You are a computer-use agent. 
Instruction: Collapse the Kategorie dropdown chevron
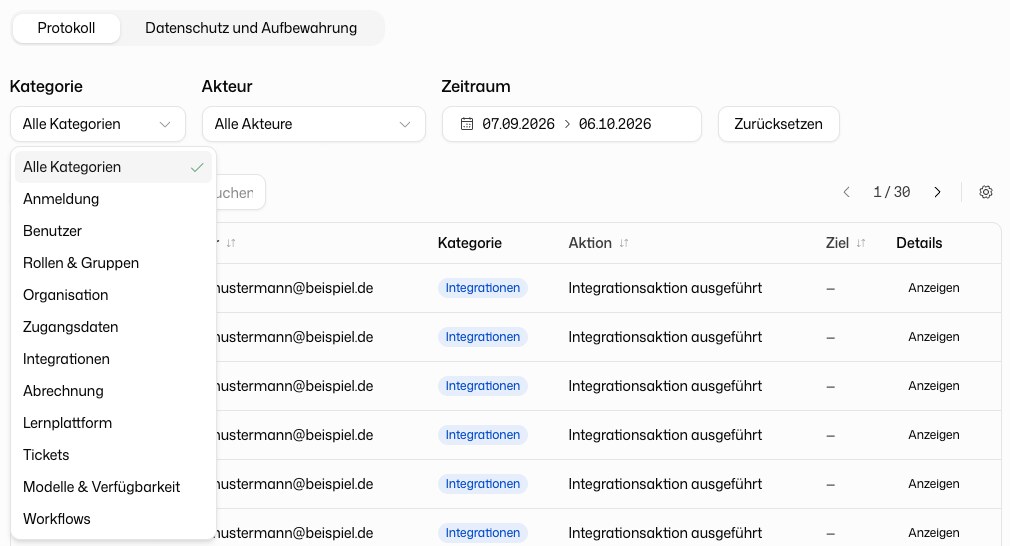165,124
